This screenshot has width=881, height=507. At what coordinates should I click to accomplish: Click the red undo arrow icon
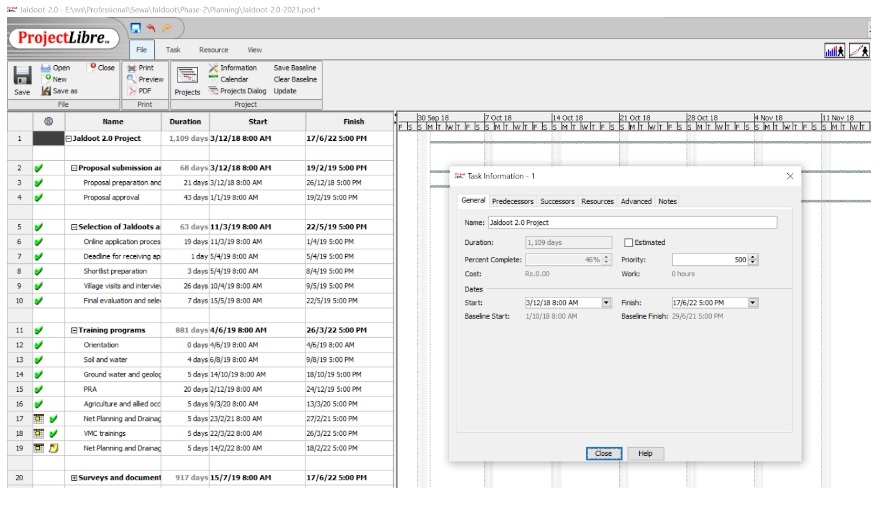[151, 28]
